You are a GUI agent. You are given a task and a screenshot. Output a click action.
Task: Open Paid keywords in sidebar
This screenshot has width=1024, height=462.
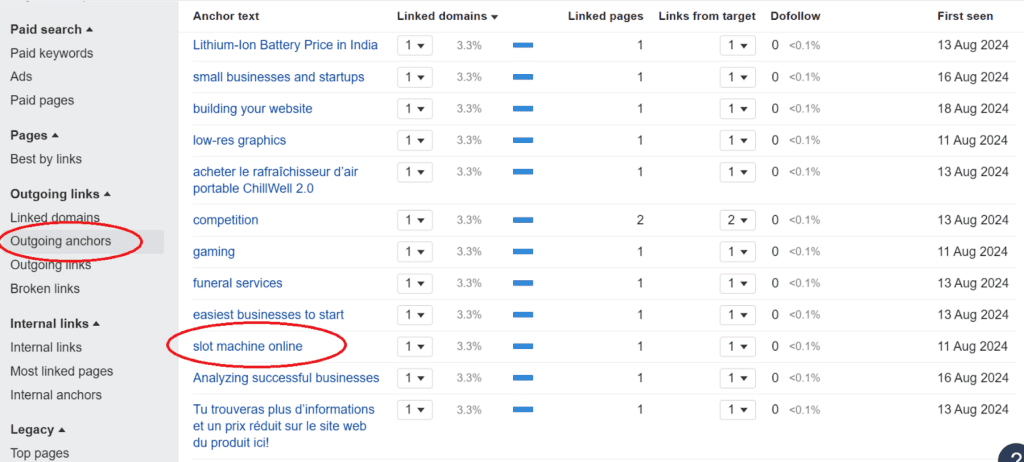tap(52, 53)
